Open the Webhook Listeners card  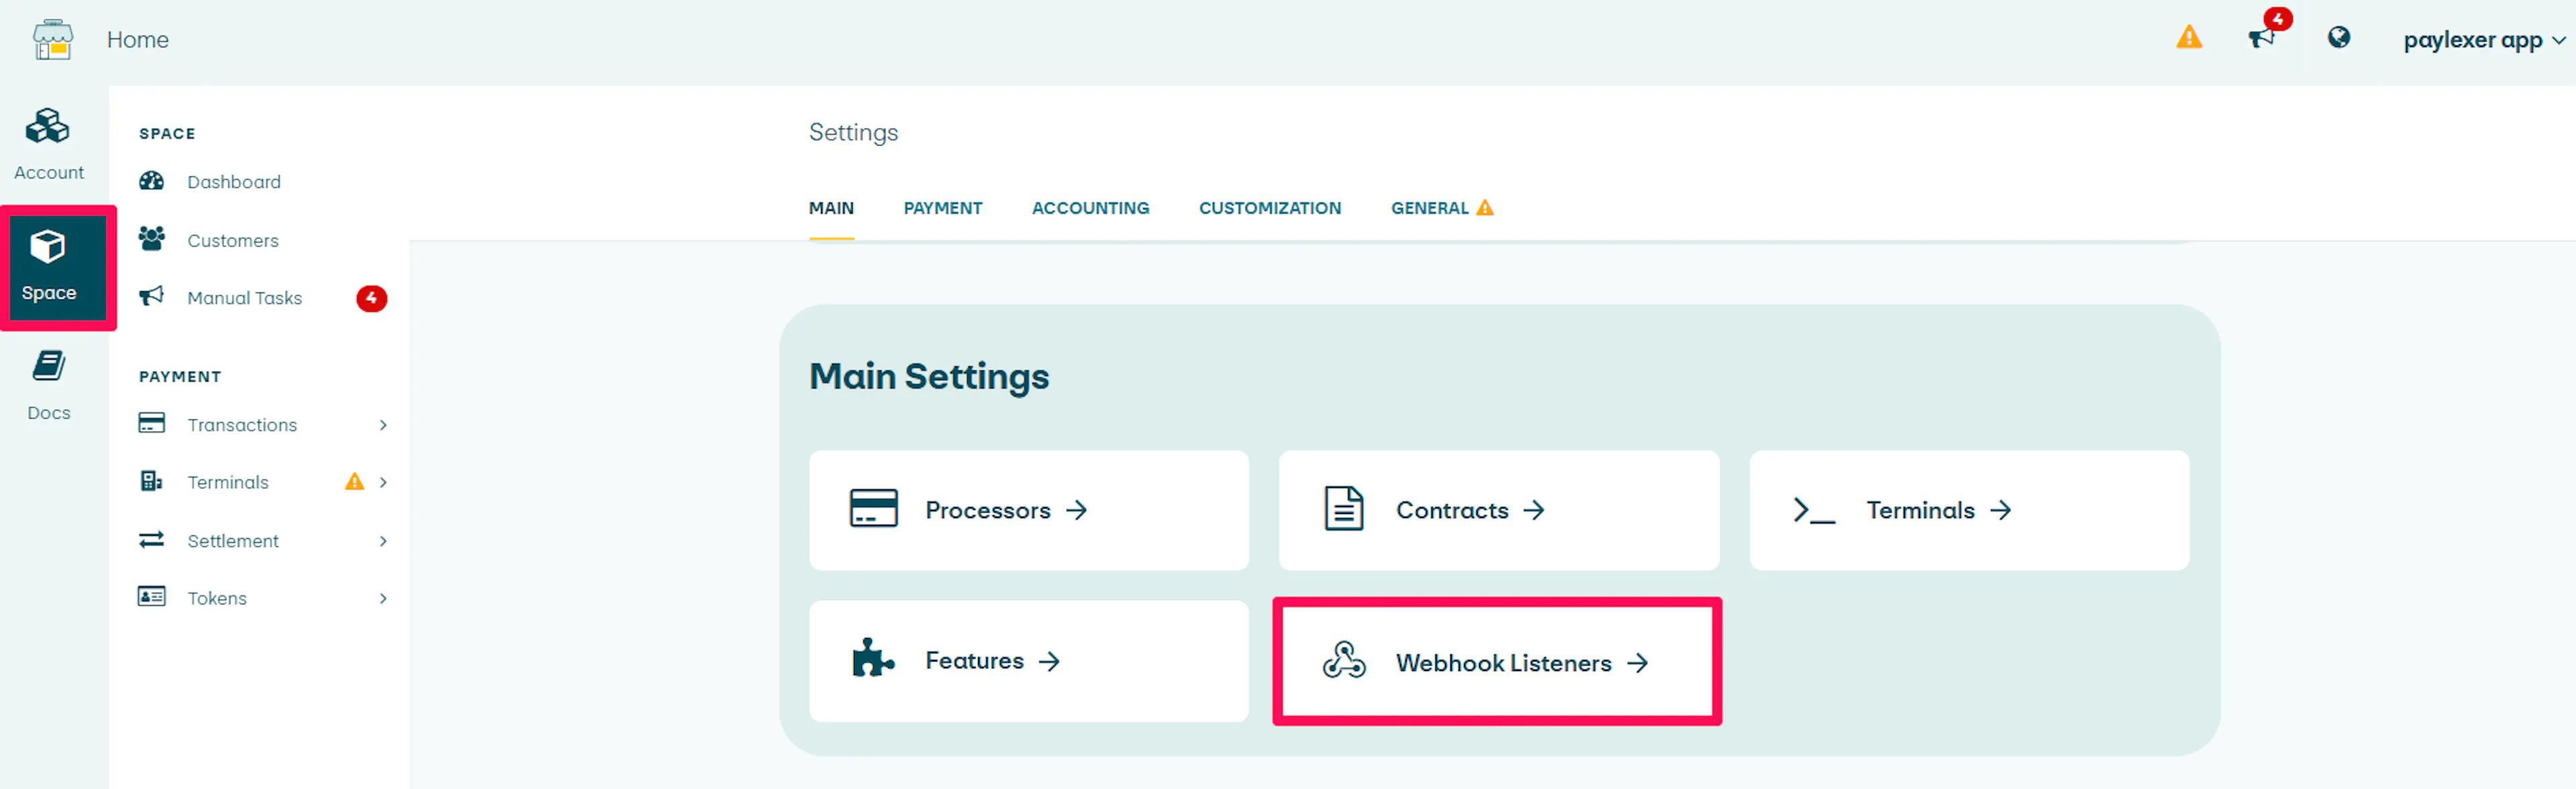(1498, 662)
